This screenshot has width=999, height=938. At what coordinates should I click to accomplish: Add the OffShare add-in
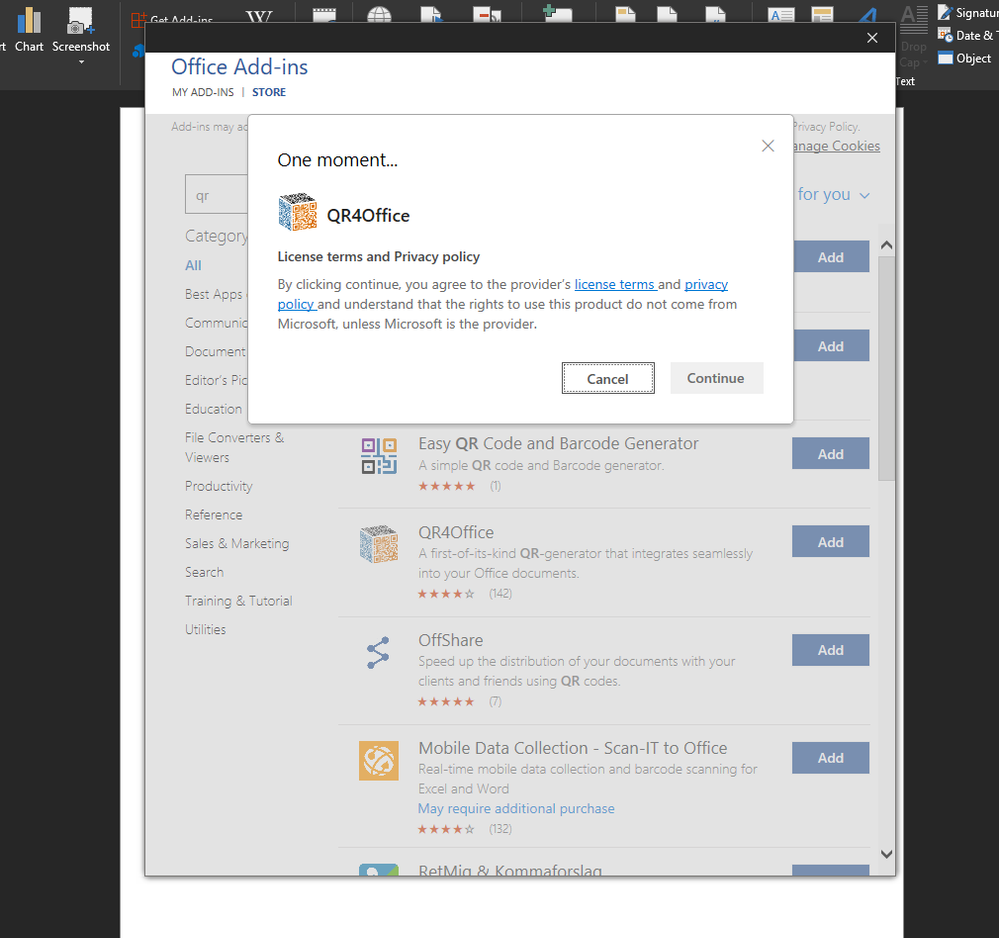(831, 650)
